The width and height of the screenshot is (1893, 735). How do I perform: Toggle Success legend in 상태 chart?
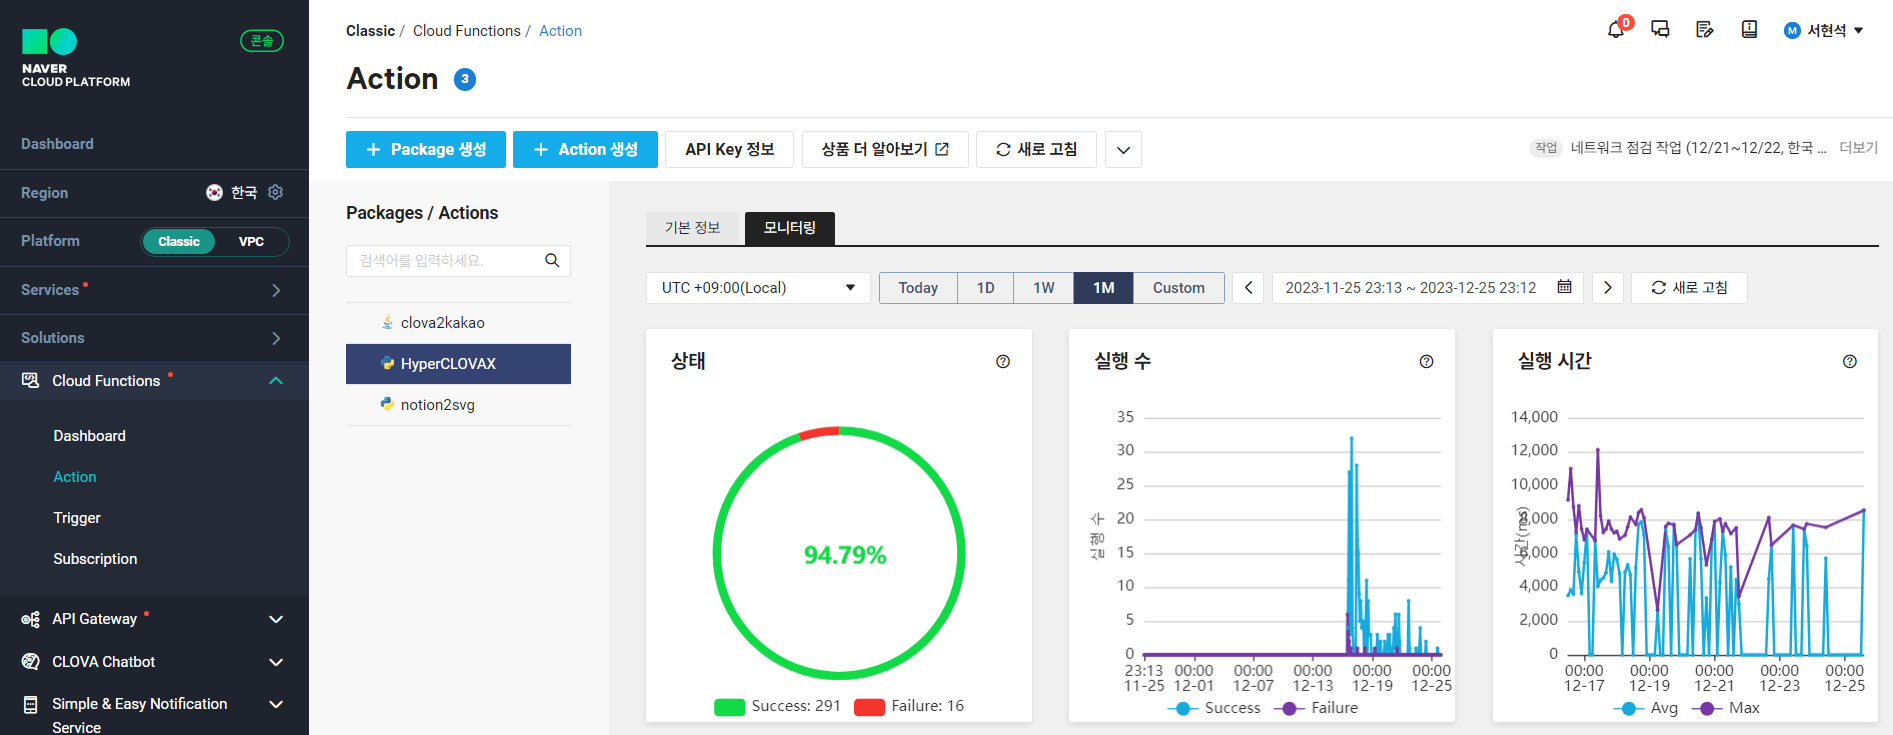(x=778, y=706)
